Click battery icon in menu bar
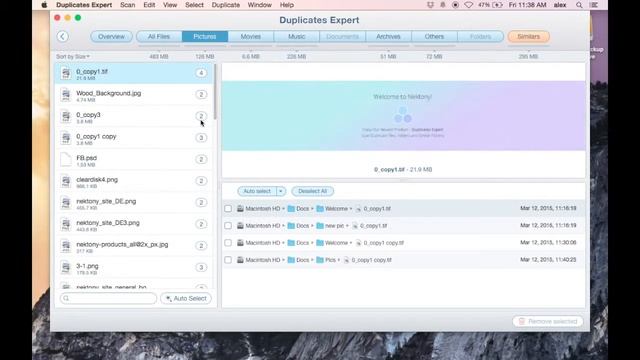640x360 pixels. [498, 5]
